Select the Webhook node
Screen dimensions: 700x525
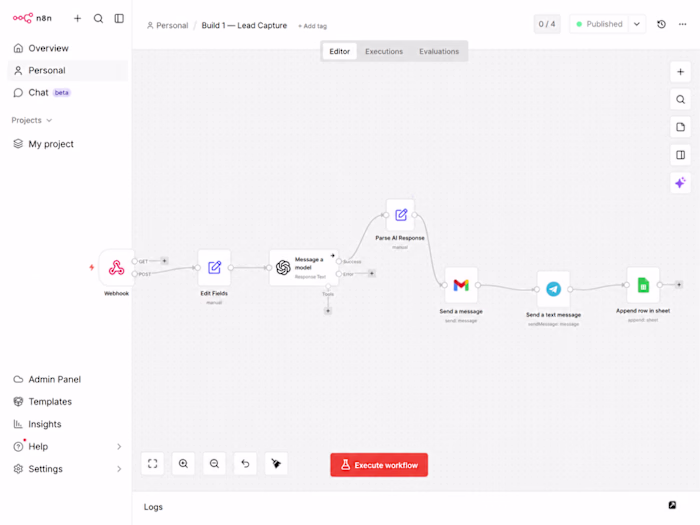pos(117,268)
